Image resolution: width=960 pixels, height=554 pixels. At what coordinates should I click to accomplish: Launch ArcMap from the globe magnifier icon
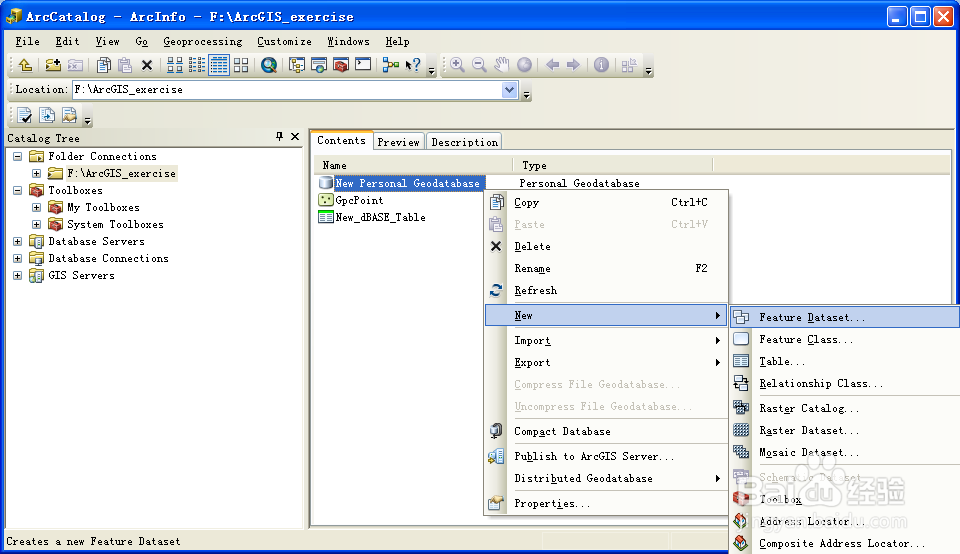coord(269,65)
